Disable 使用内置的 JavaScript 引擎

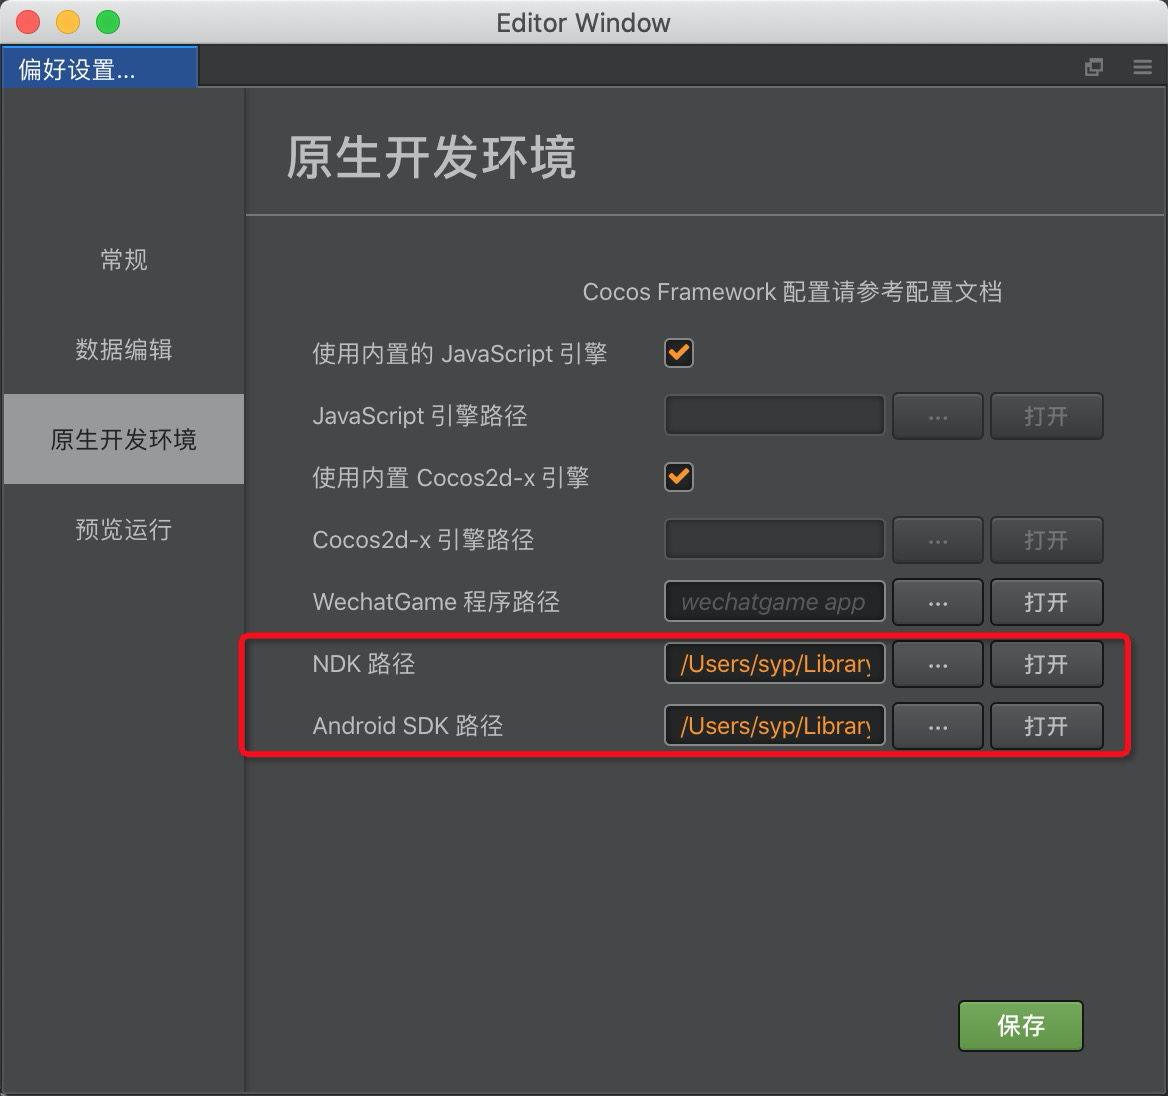(x=678, y=353)
